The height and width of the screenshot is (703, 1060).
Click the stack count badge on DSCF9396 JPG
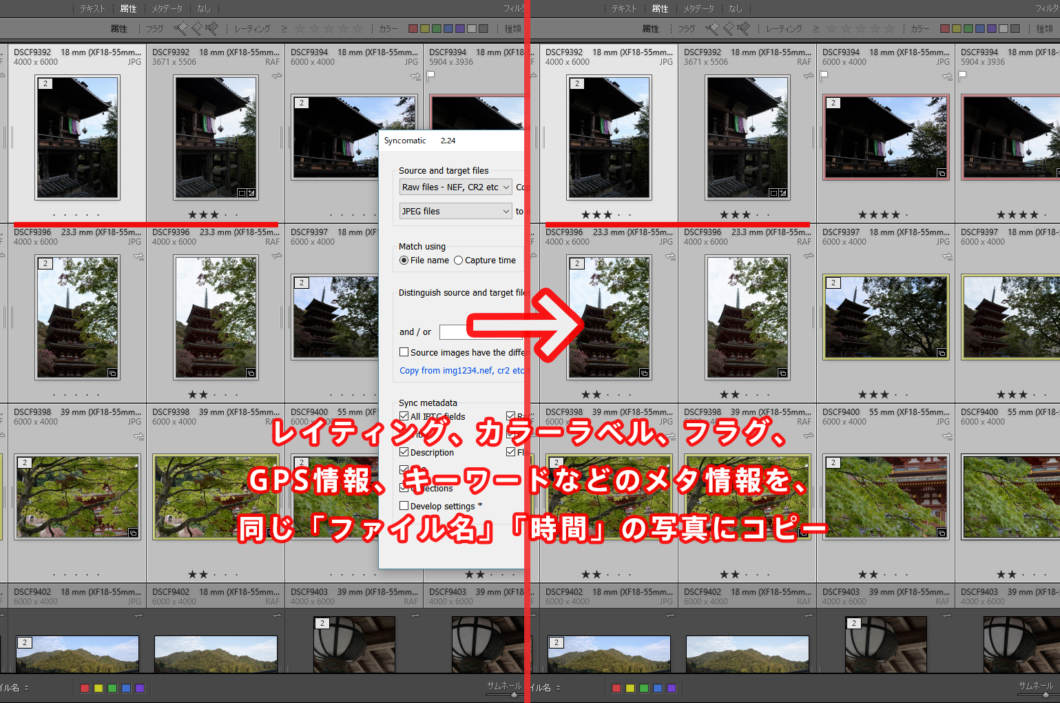click(45, 264)
